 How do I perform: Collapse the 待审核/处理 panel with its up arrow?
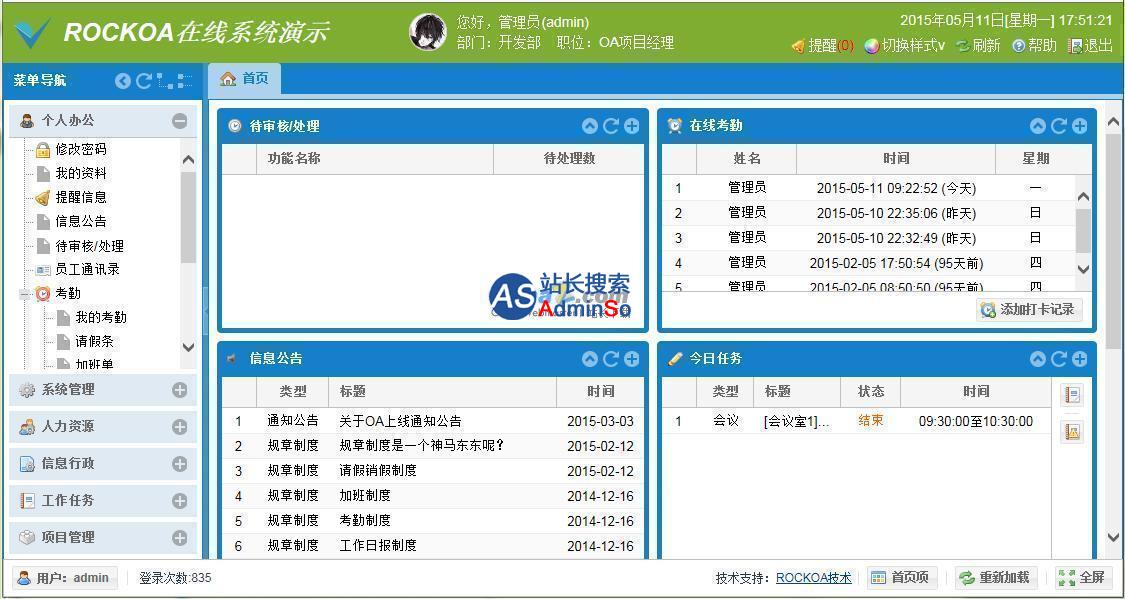(590, 126)
